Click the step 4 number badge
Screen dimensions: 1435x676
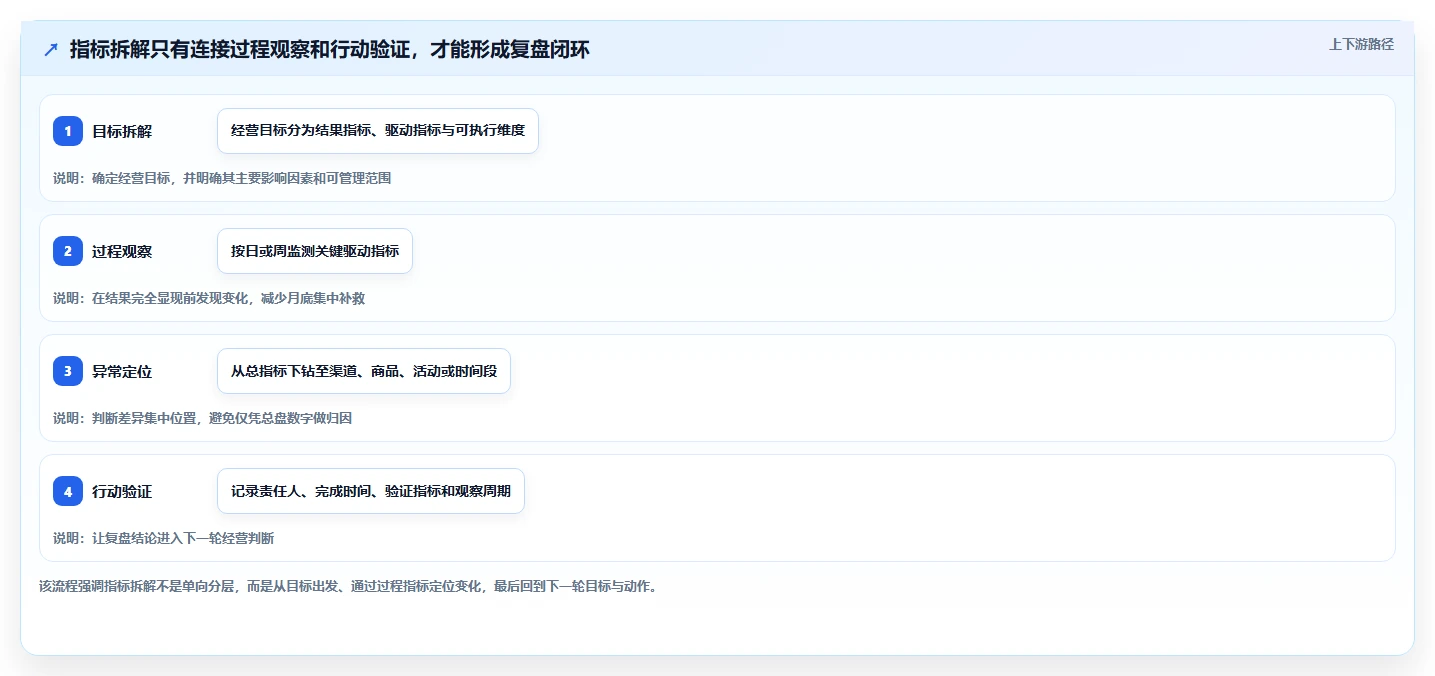[68, 491]
